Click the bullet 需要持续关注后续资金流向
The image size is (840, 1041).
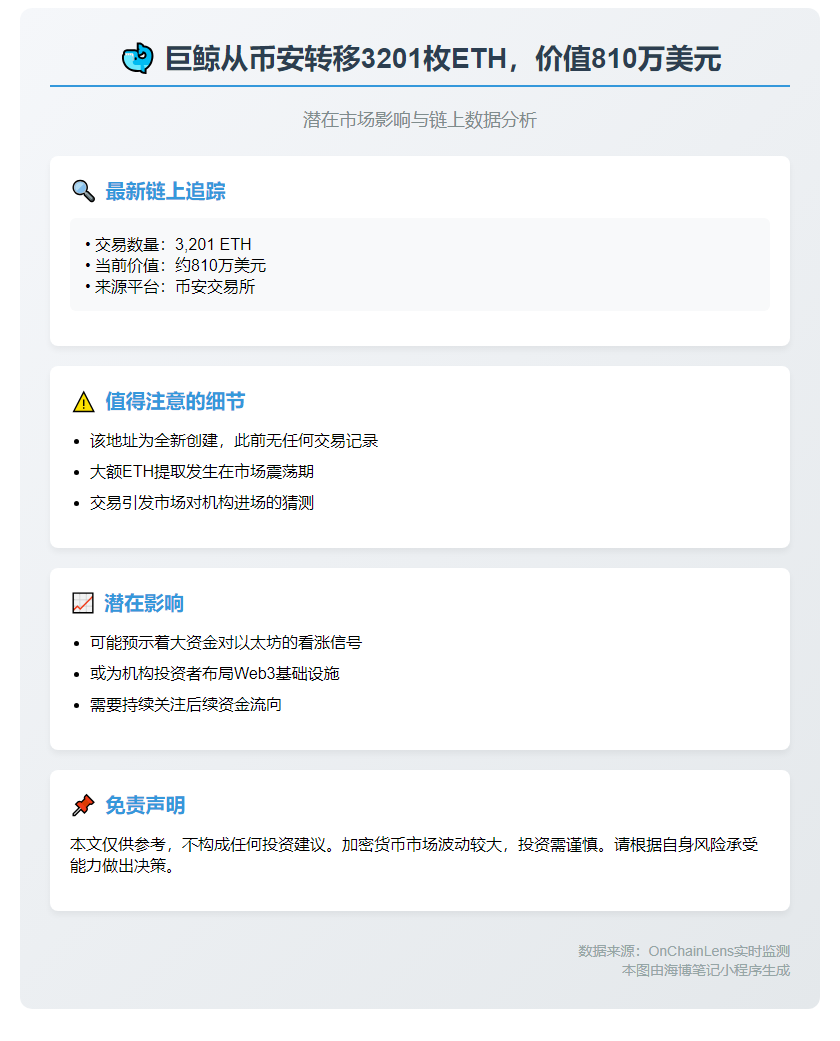pyautogui.click(x=186, y=704)
